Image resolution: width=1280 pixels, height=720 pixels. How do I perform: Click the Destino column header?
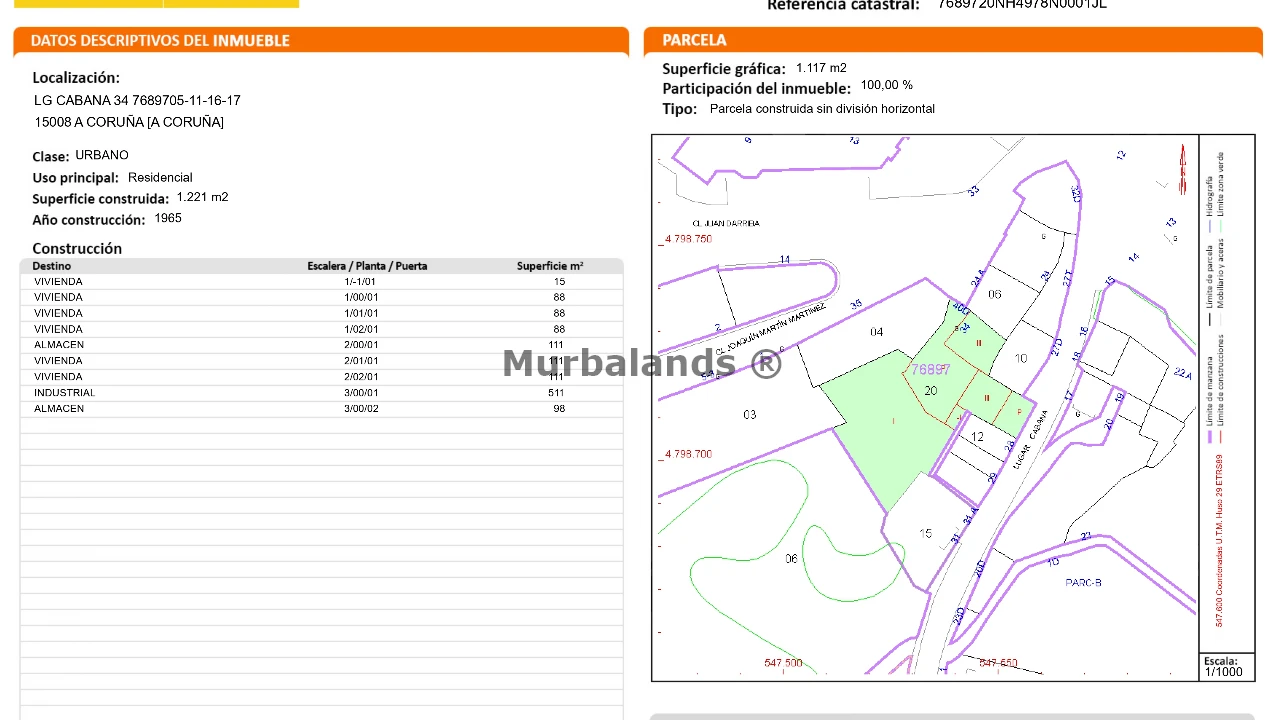pyautogui.click(x=52, y=266)
